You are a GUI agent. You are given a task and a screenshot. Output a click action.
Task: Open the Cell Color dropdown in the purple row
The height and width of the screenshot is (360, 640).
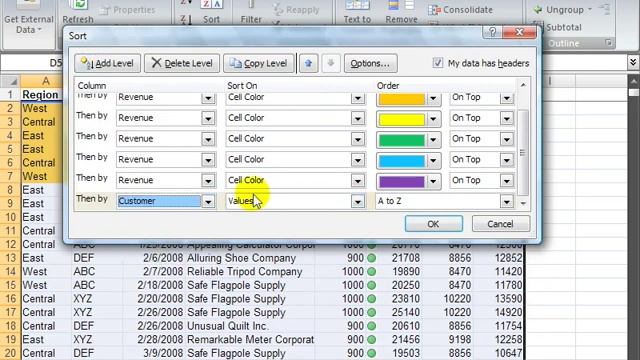pos(358,180)
